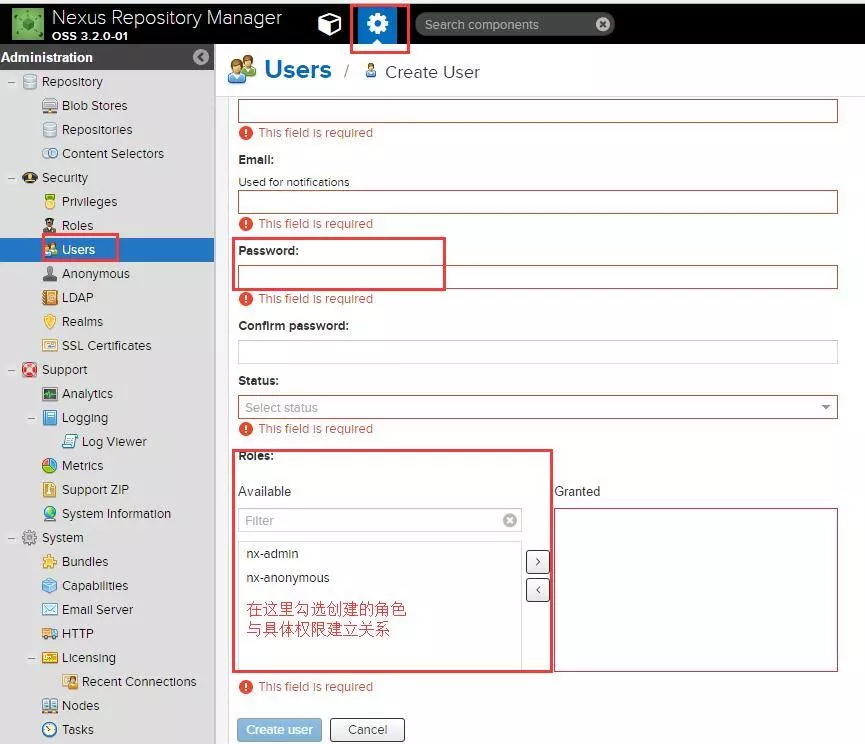Select nx-anonymous in Available roles
This screenshot has height=744, width=865.
(287, 578)
